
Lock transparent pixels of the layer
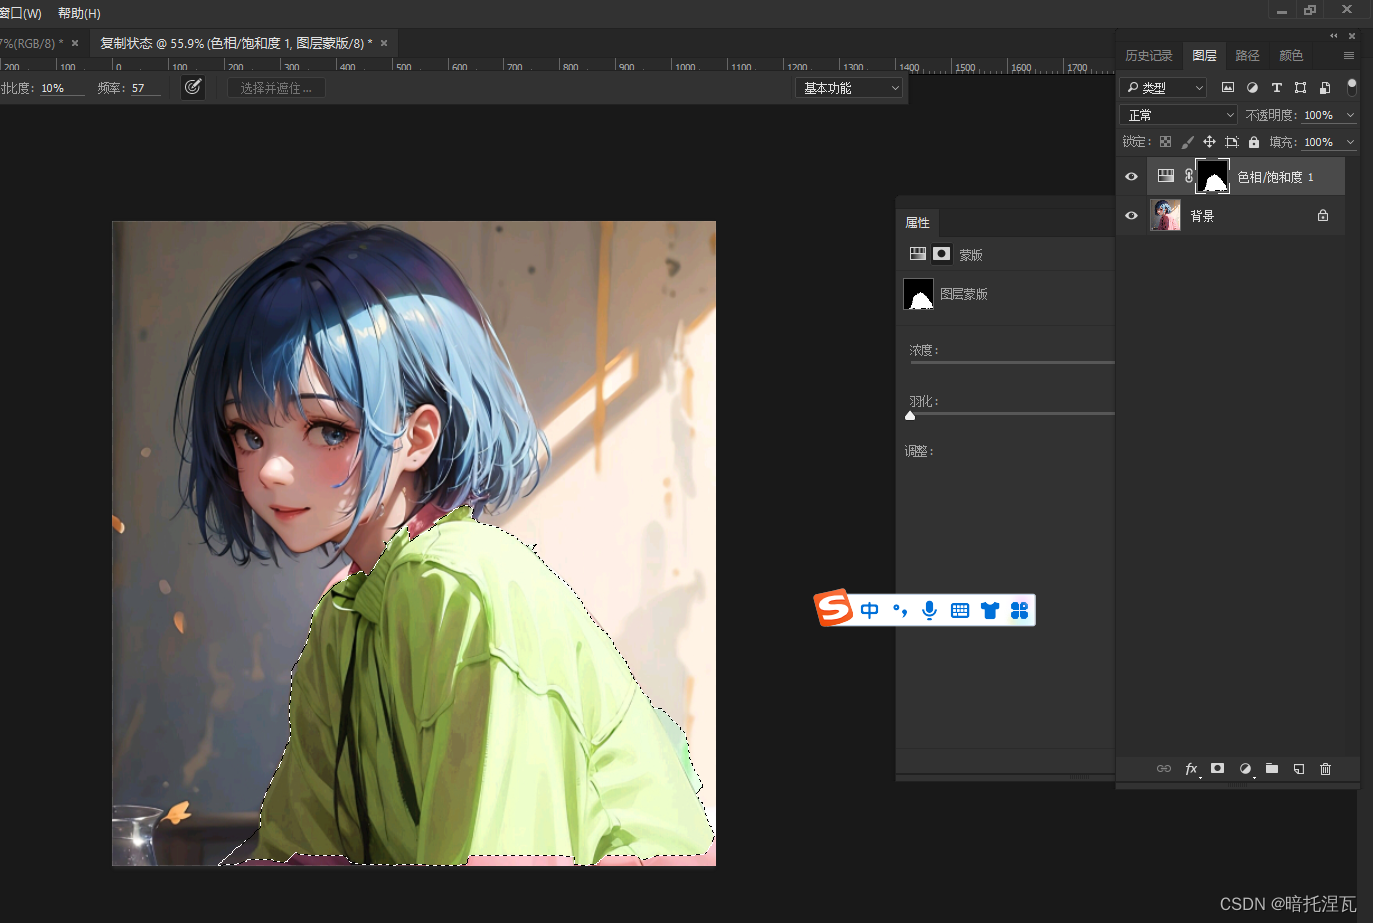click(1165, 142)
